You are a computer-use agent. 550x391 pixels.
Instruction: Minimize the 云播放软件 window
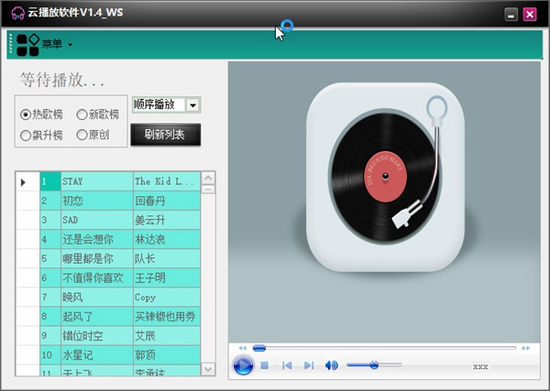[x=511, y=15]
